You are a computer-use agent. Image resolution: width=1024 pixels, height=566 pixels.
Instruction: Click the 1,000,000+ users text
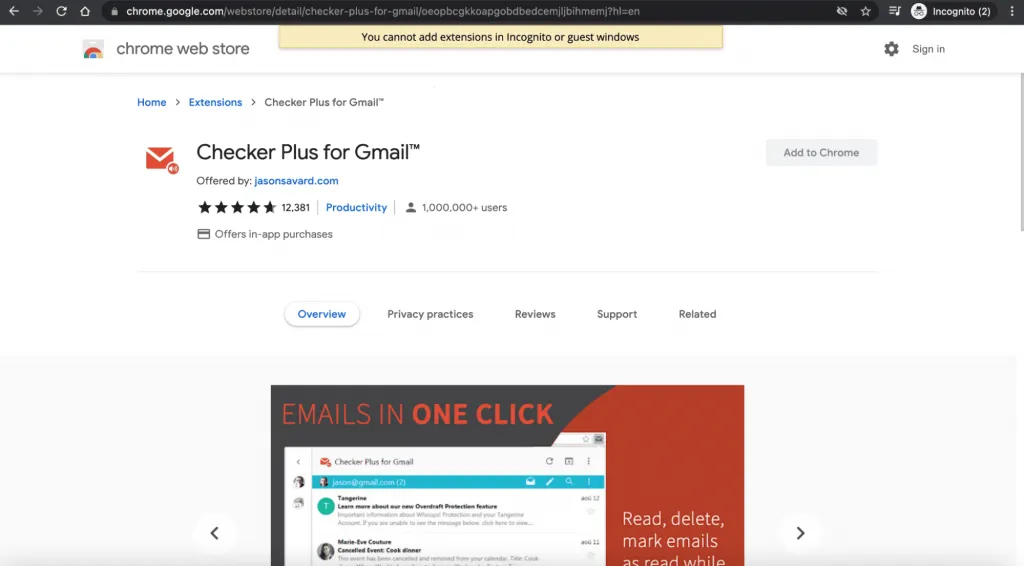click(464, 208)
